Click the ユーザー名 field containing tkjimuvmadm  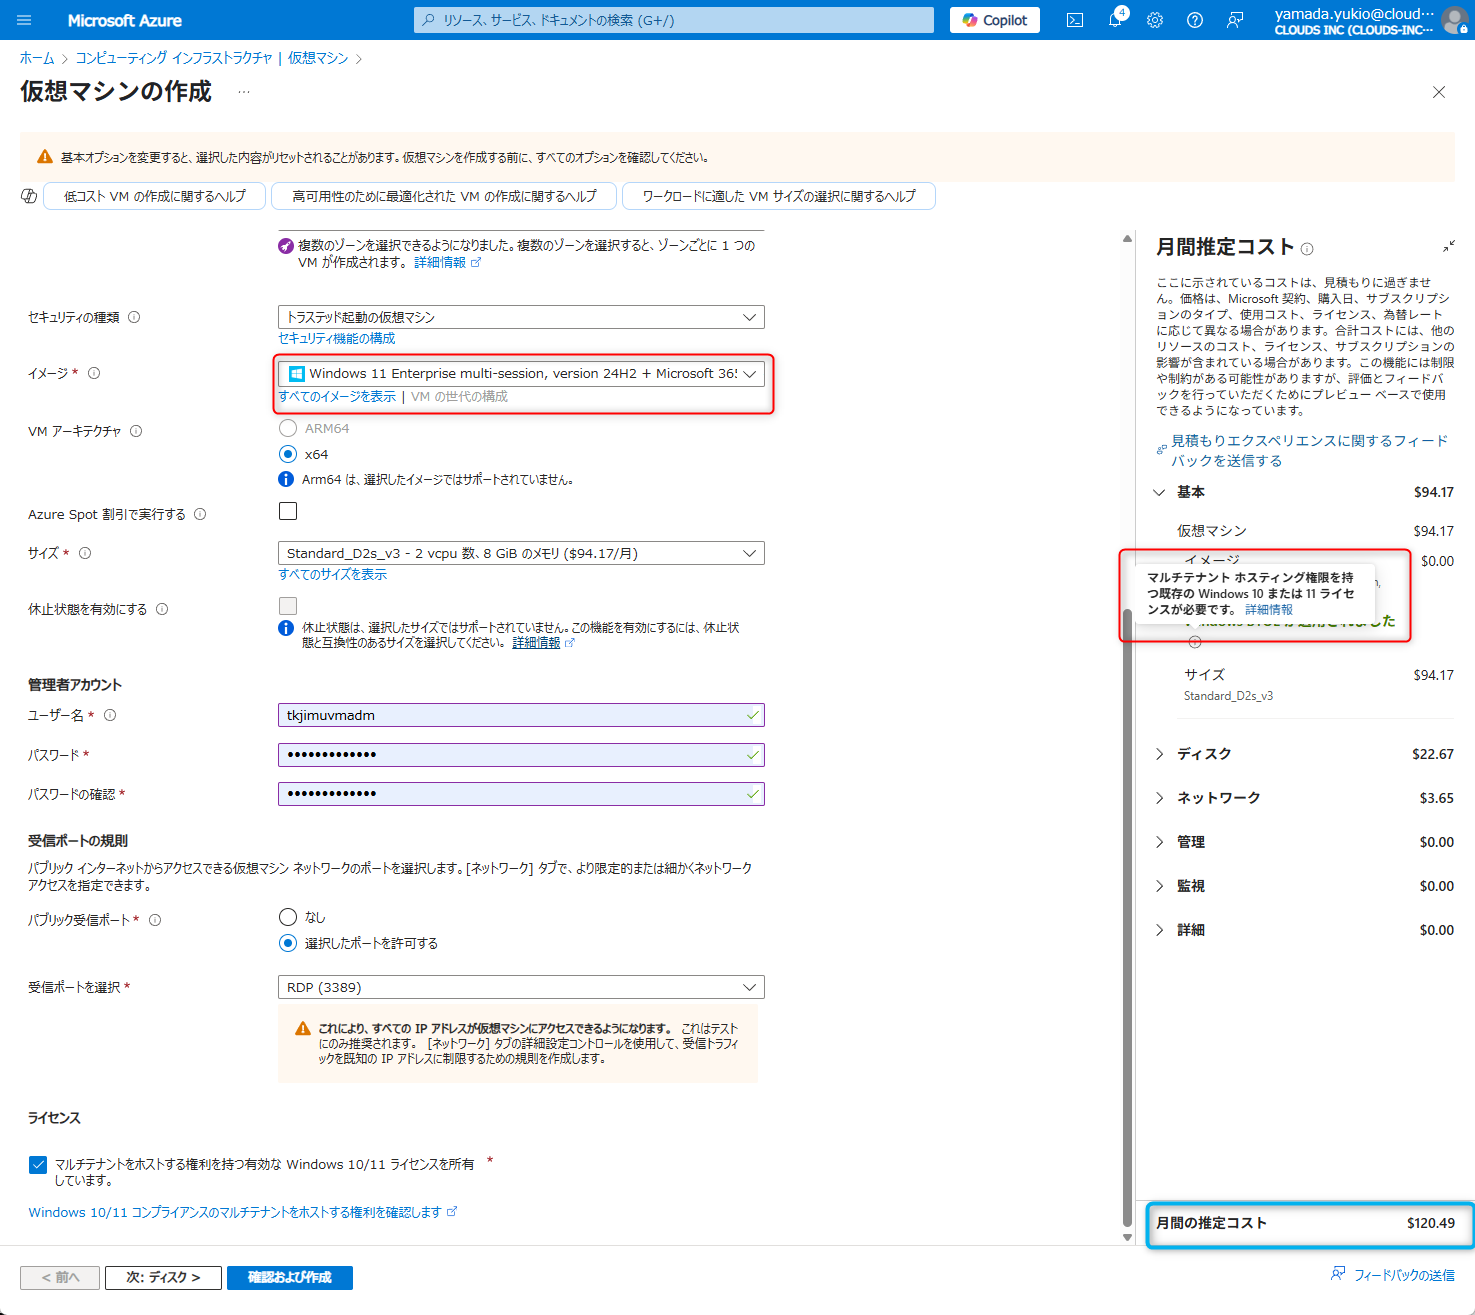point(521,715)
